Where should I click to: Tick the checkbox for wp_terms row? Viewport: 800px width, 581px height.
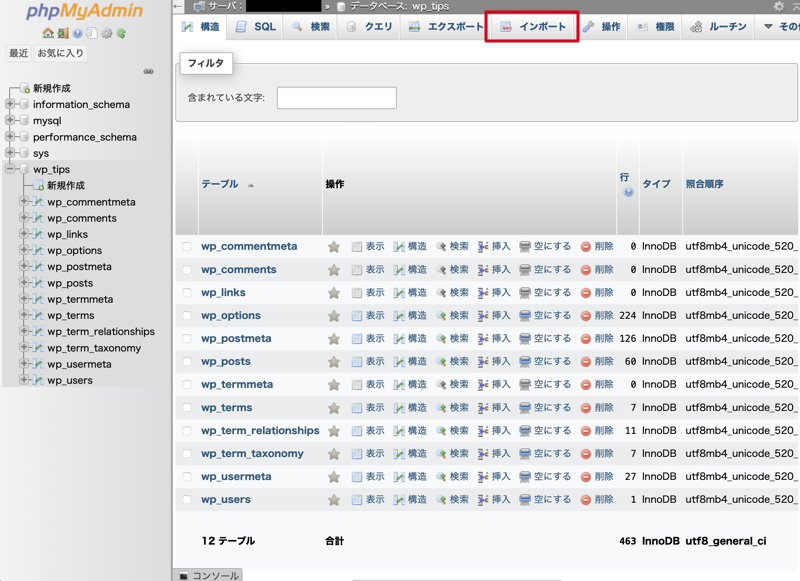tap(187, 408)
